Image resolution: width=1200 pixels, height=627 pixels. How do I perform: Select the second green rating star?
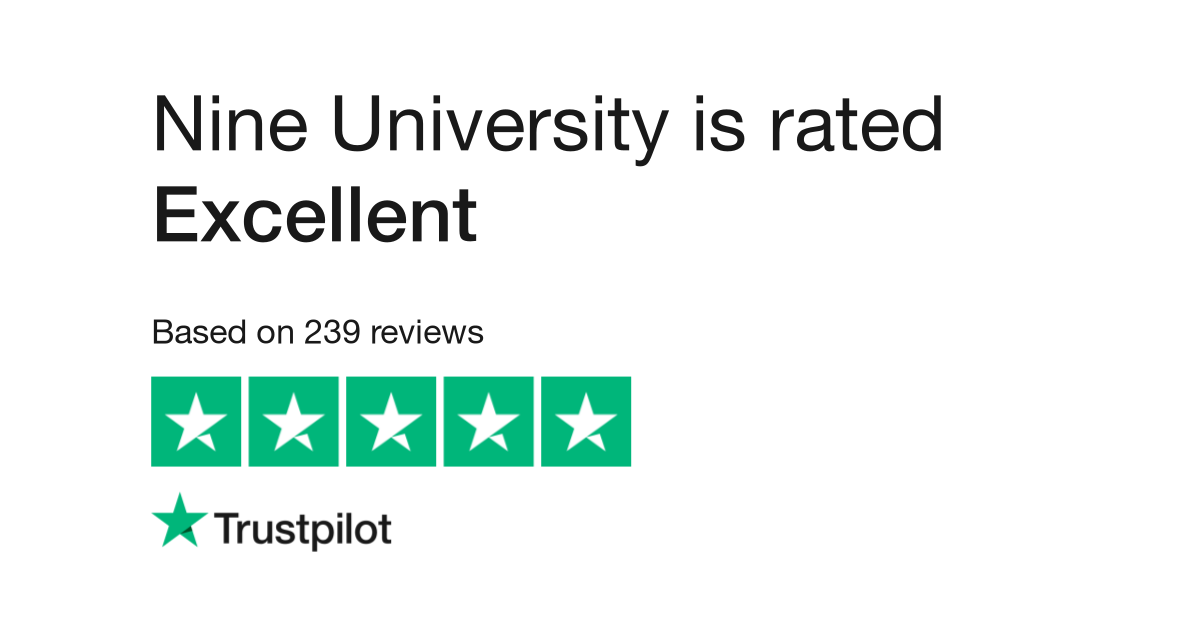click(x=293, y=421)
